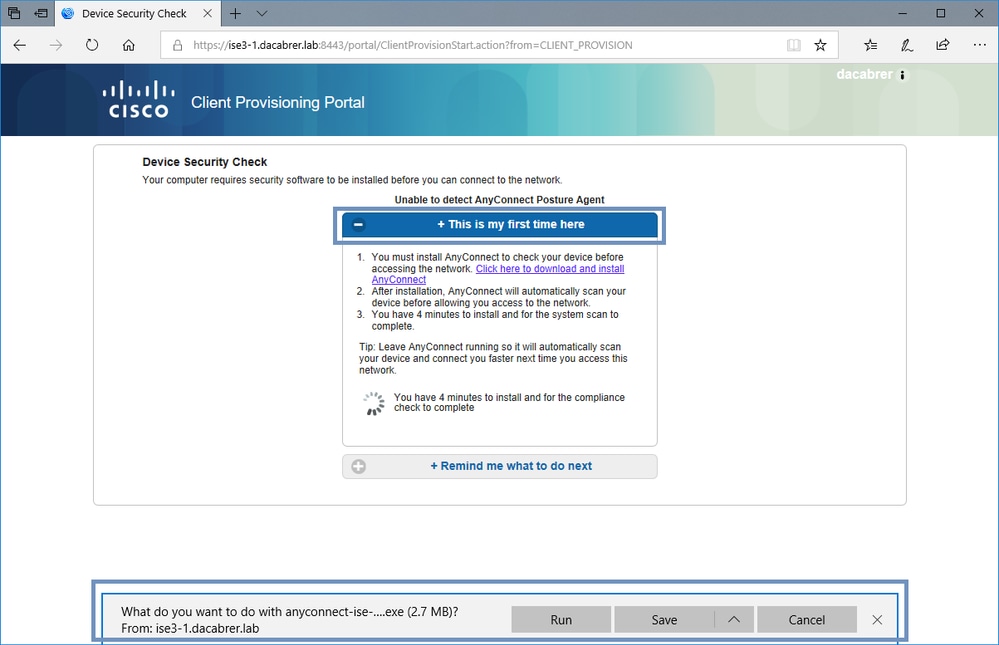The image size is (999, 645).
Task: Expand 'Remind me what to do next'
Action: 500,466
